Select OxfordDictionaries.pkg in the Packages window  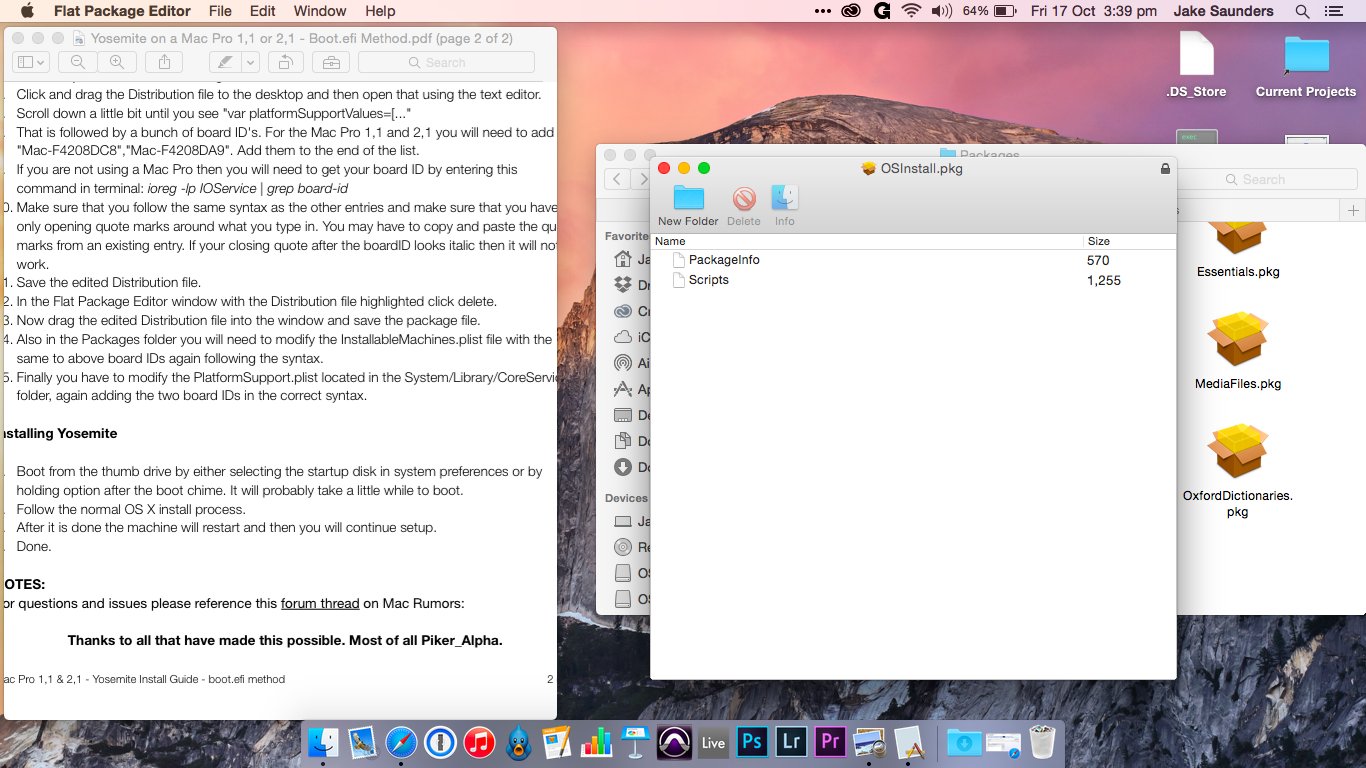click(1238, 470)
